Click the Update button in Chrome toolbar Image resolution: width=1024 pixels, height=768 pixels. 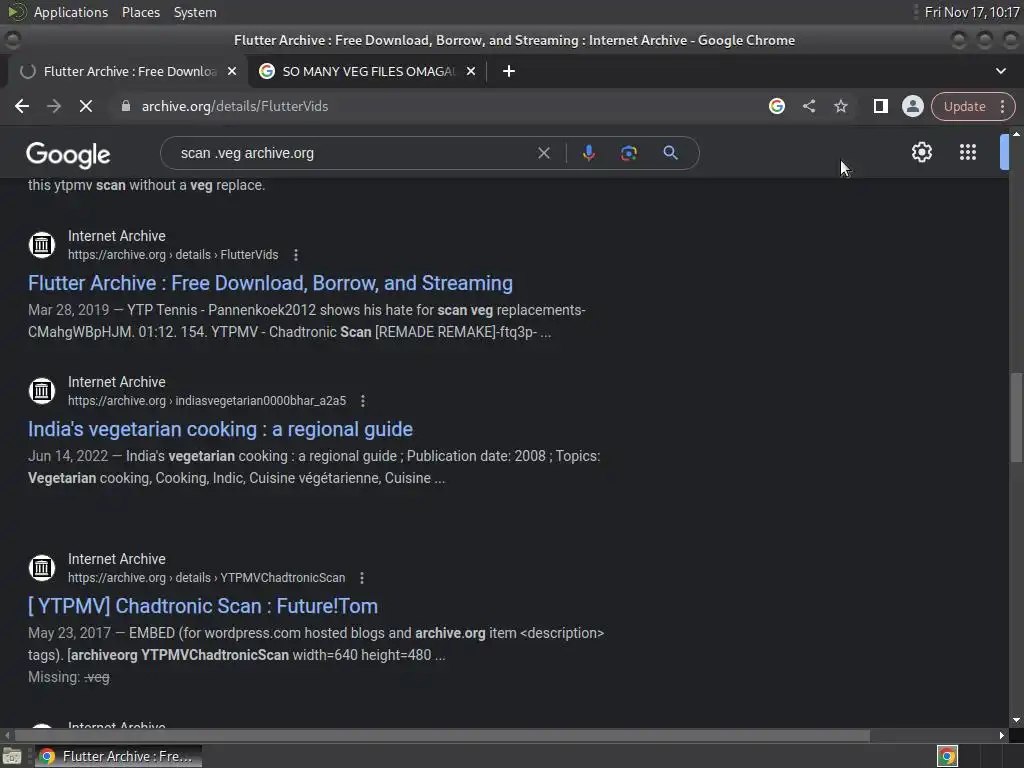point(964,106)
